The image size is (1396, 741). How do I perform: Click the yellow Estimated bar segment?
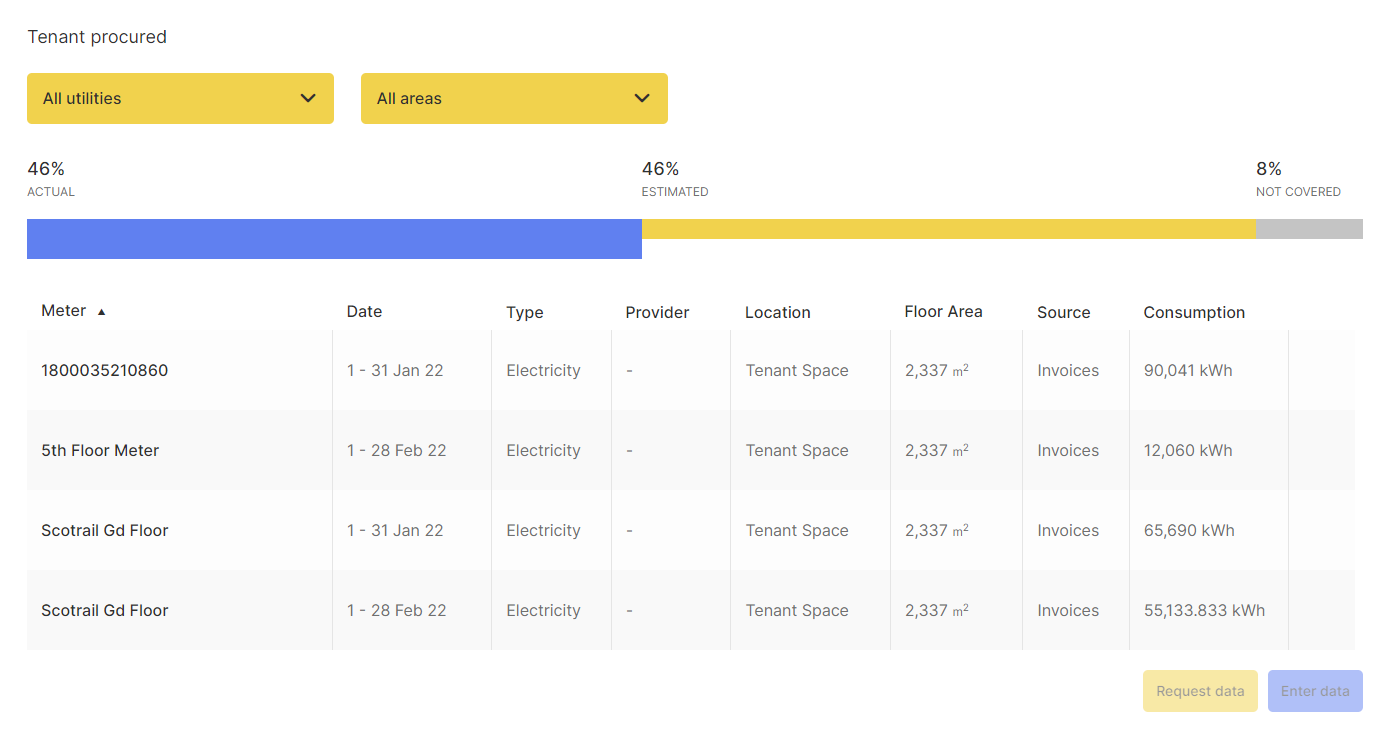pos(948,229)
